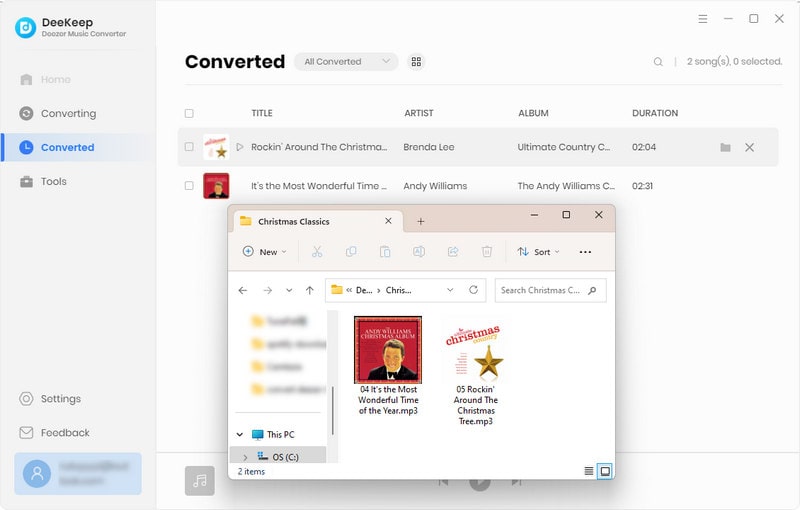Open the New dropdown in Explorer
This screenshot has width=800, height=510.
(x=264, y=252)
